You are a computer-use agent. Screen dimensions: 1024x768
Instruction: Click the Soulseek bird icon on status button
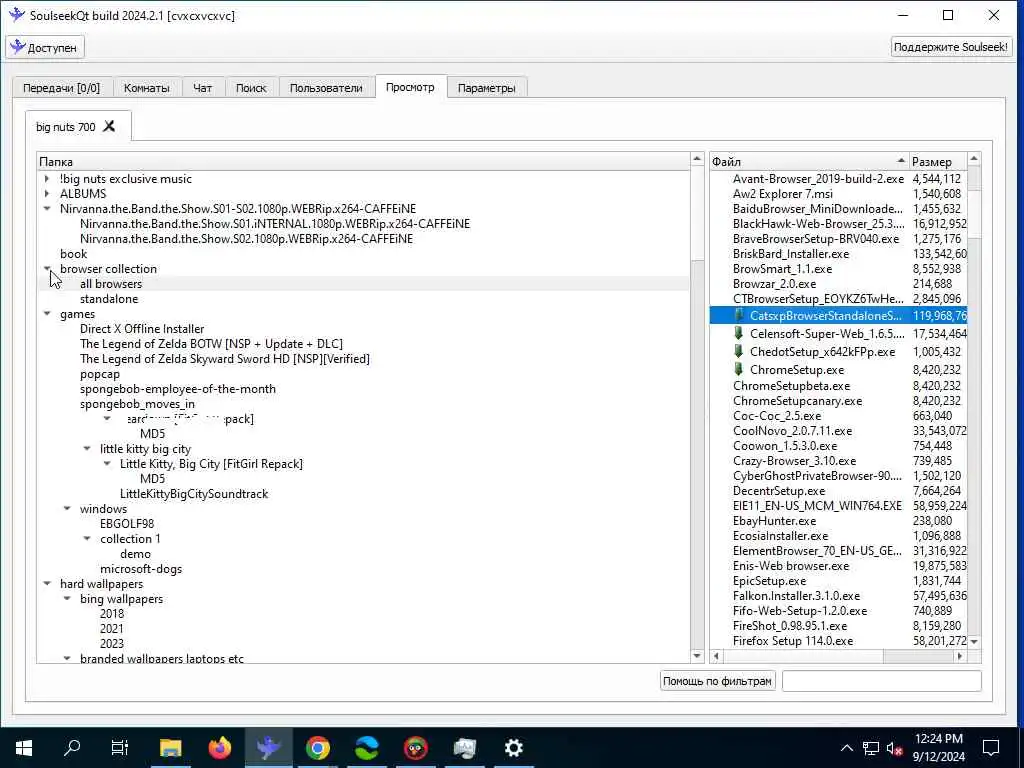tap(18, 47)
